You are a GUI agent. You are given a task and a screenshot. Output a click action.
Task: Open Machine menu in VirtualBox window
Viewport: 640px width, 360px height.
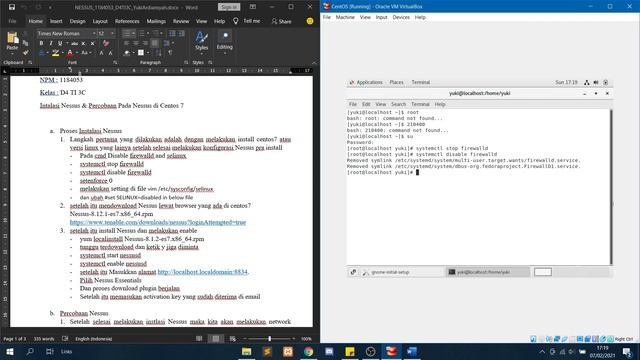click(345, 17)
